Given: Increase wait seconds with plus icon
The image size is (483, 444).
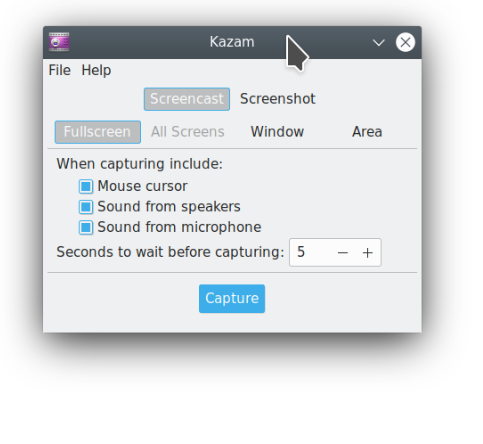Looking at the screenshot, I should [x=367, y=253].
